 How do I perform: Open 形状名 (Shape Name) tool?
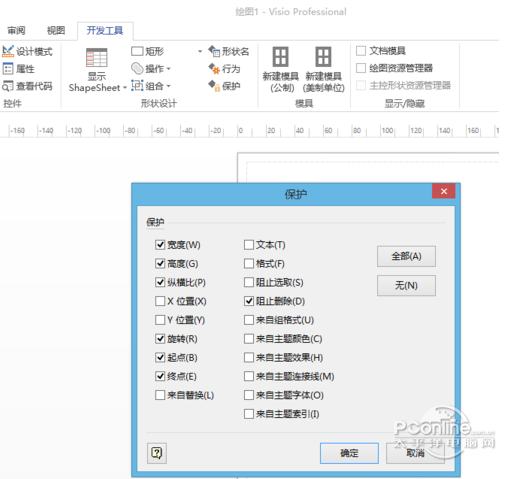[x=228, y=51]
